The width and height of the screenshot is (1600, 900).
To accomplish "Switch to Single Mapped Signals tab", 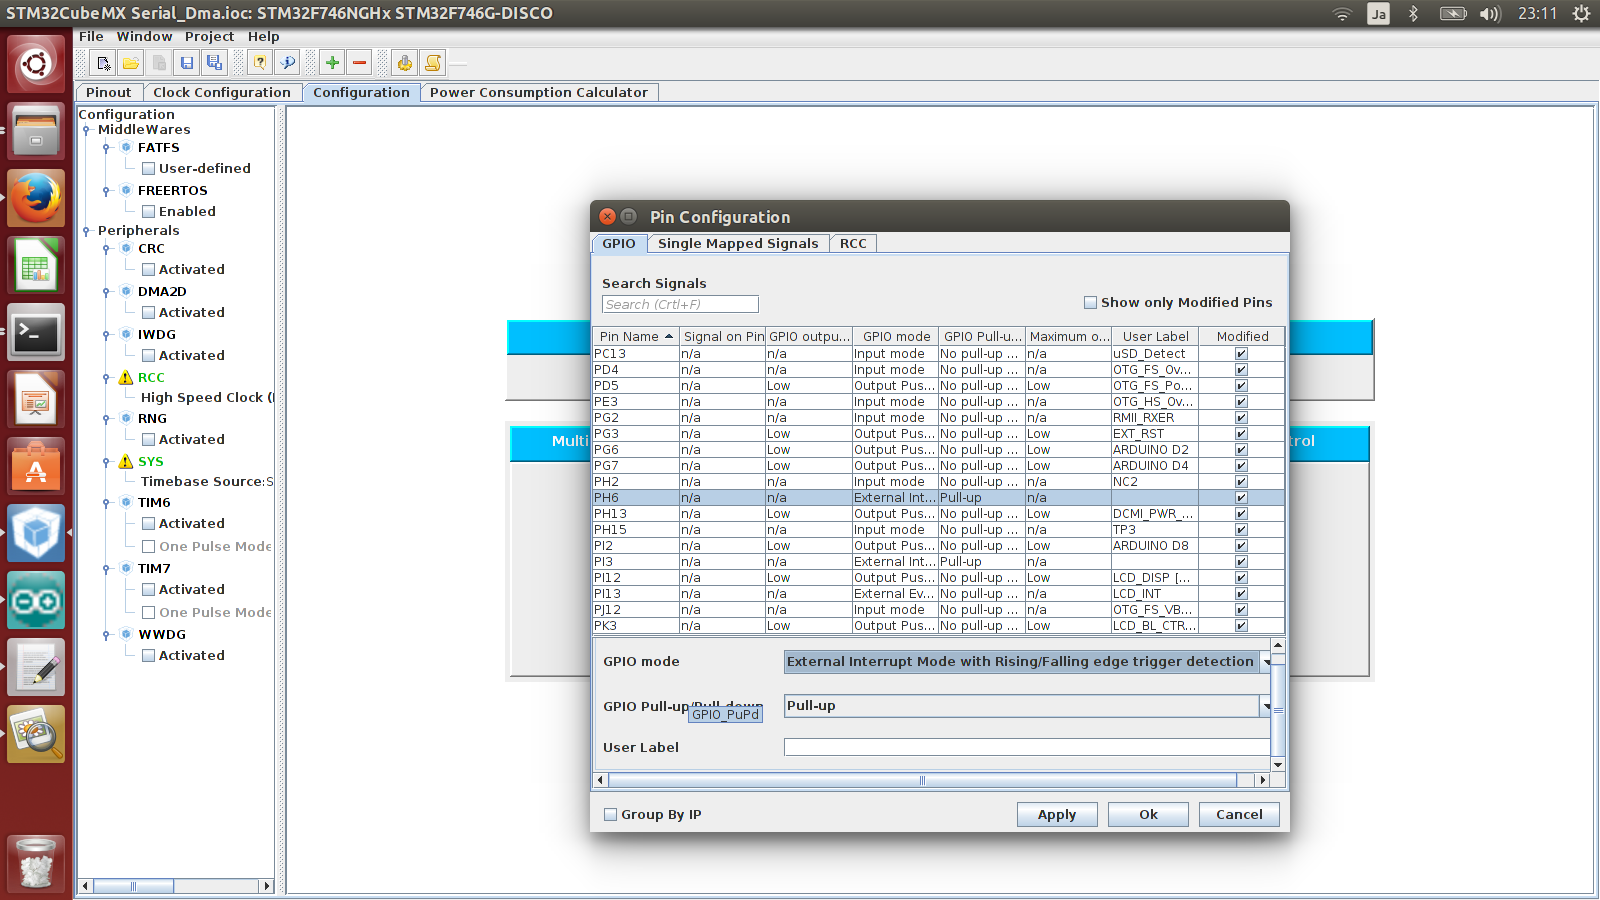I will (x=737, y=243).
